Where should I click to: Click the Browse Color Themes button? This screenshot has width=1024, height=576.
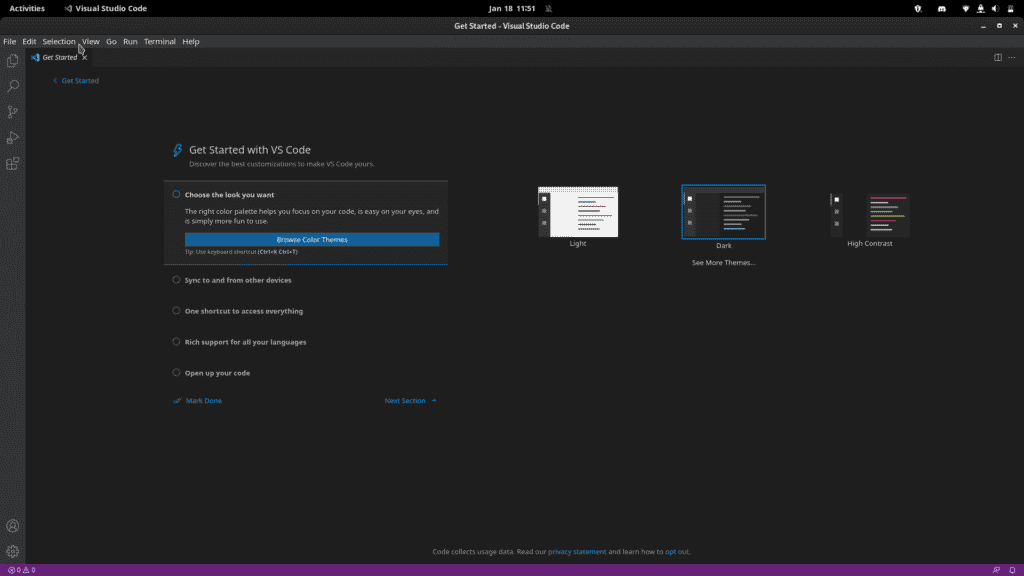311,239
